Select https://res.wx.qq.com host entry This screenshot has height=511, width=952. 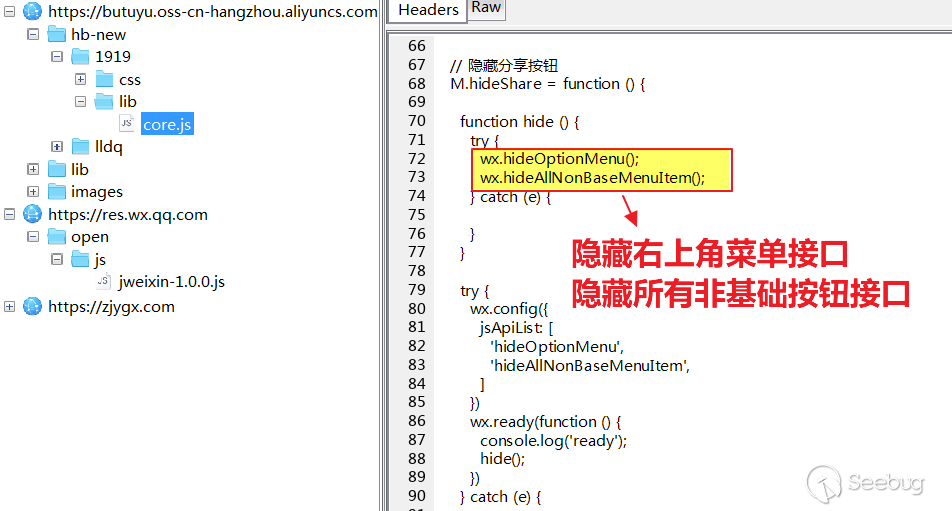128,215
